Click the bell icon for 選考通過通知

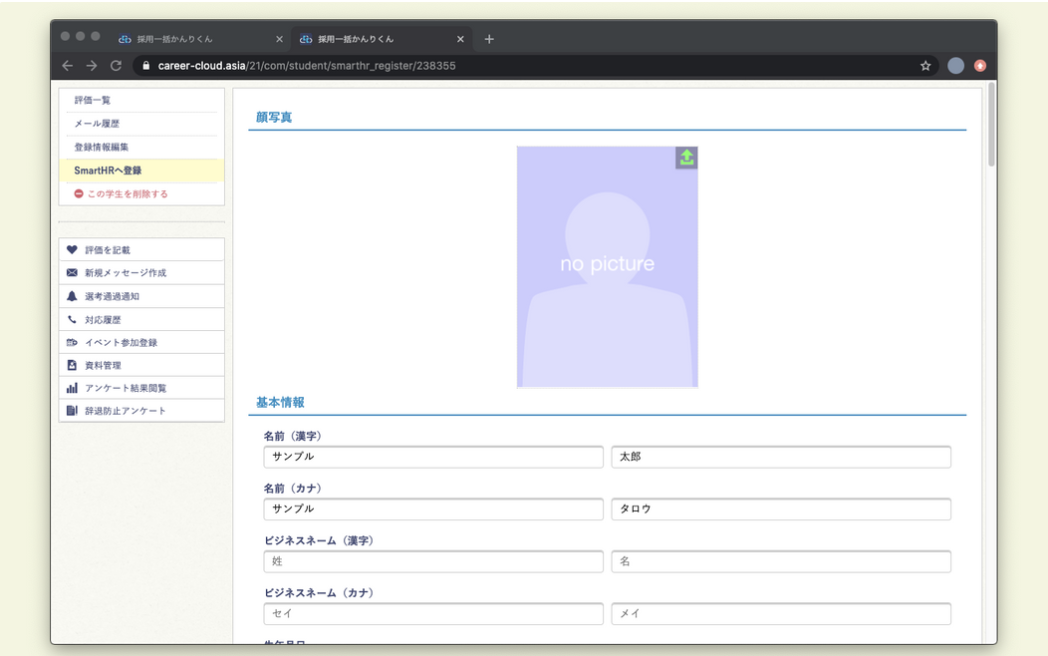click(72, 296)
